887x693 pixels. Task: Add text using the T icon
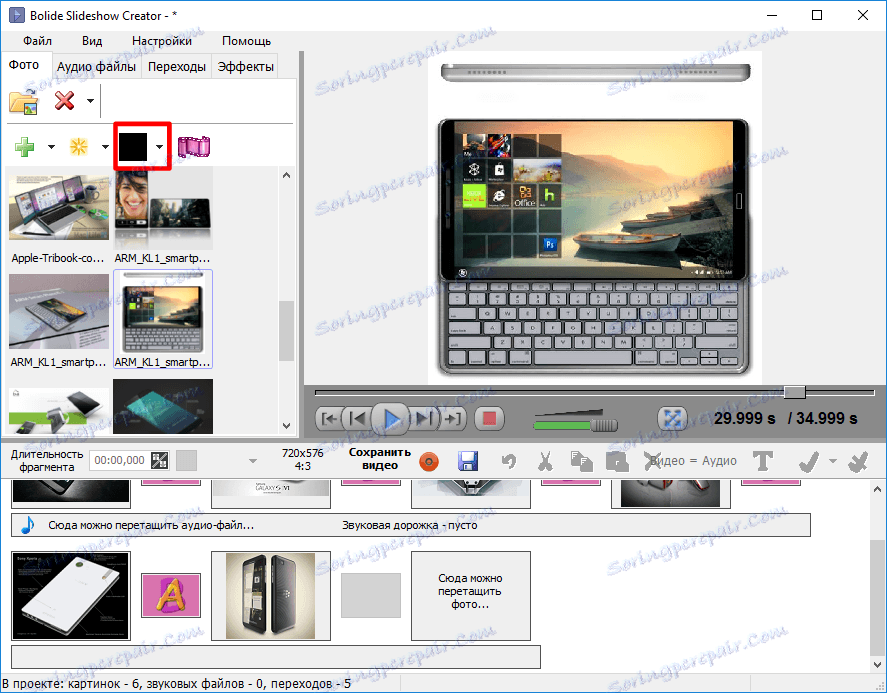763,460
